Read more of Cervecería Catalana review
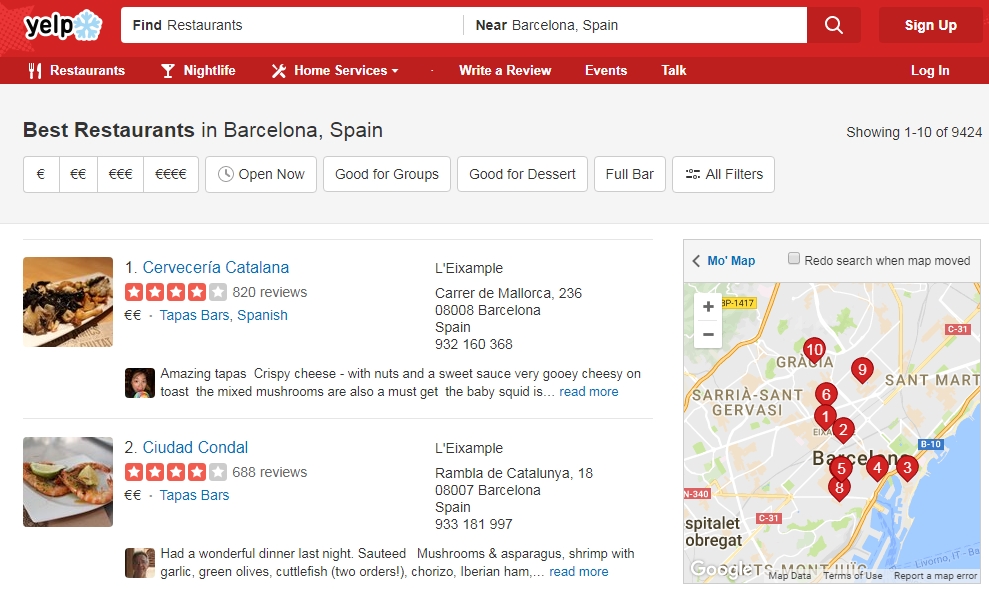 point(588,392)
